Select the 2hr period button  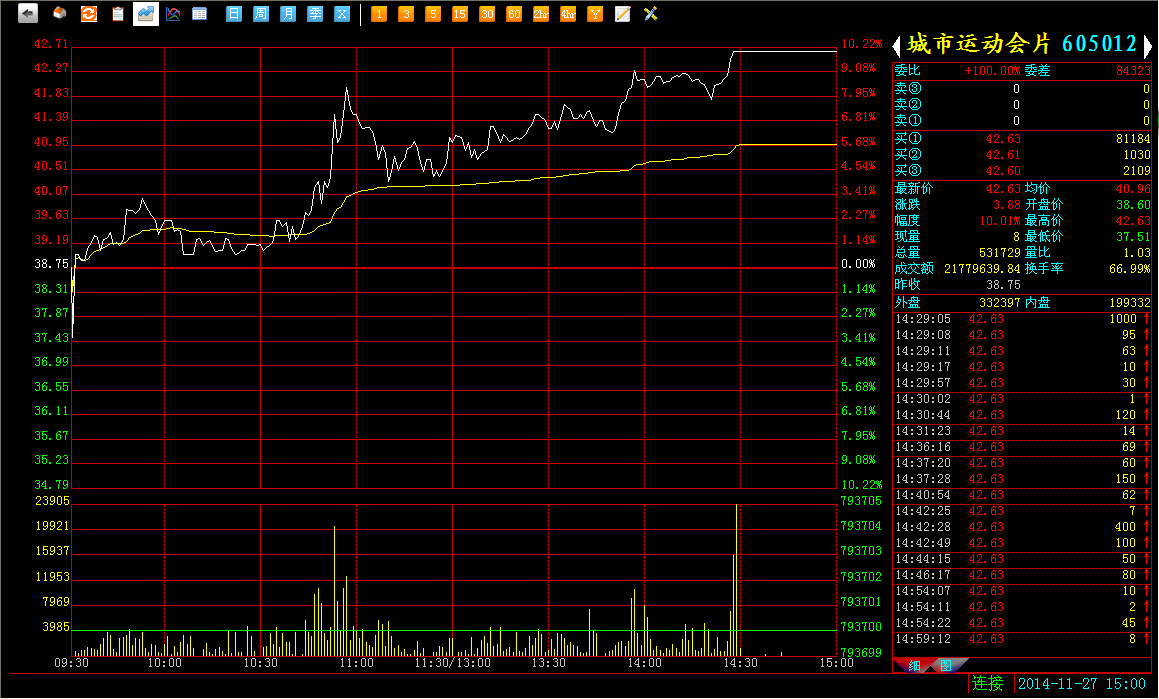click(x=541, y=14)
